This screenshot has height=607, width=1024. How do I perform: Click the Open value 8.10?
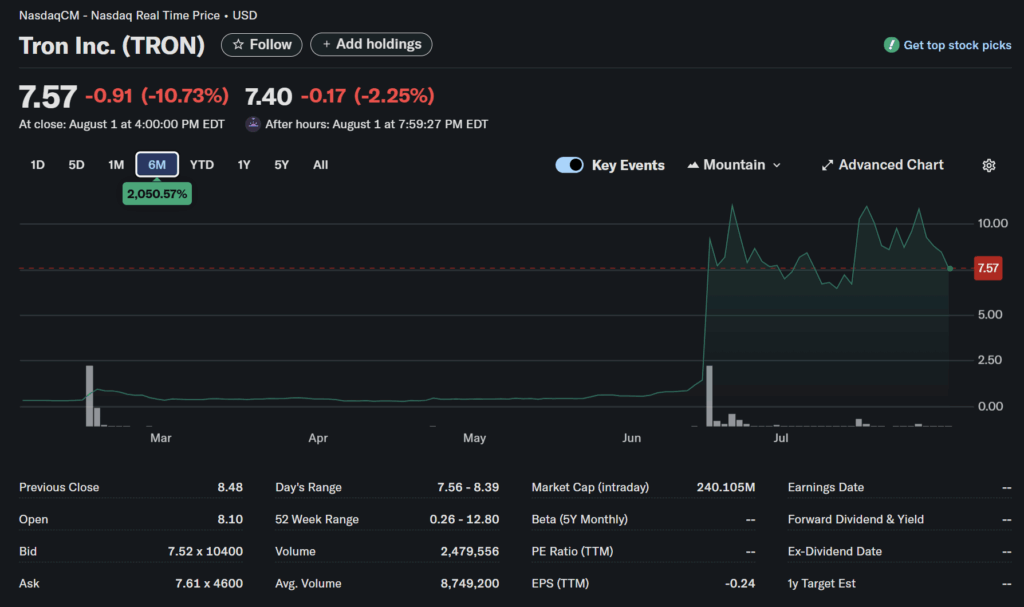pos(230,519)
